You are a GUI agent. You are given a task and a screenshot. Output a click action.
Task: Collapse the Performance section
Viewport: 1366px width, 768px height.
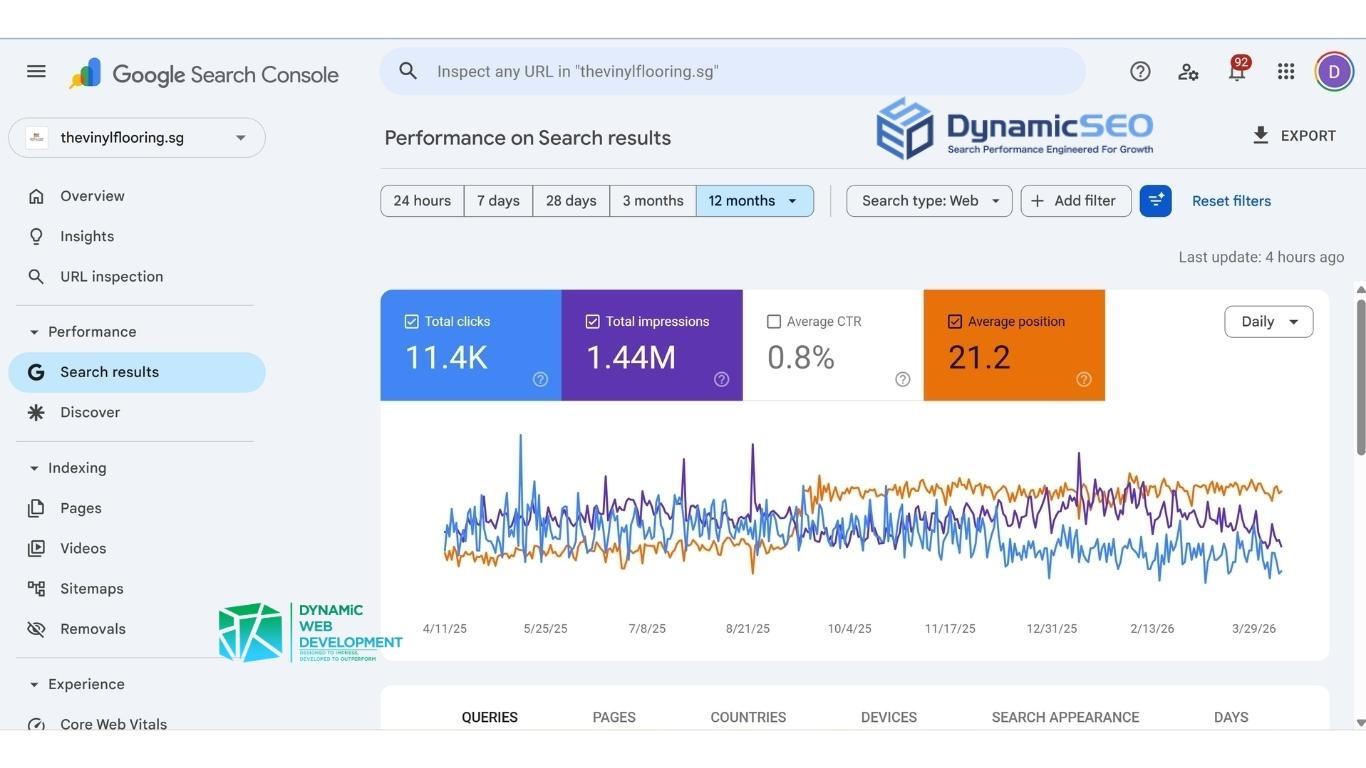34,332
